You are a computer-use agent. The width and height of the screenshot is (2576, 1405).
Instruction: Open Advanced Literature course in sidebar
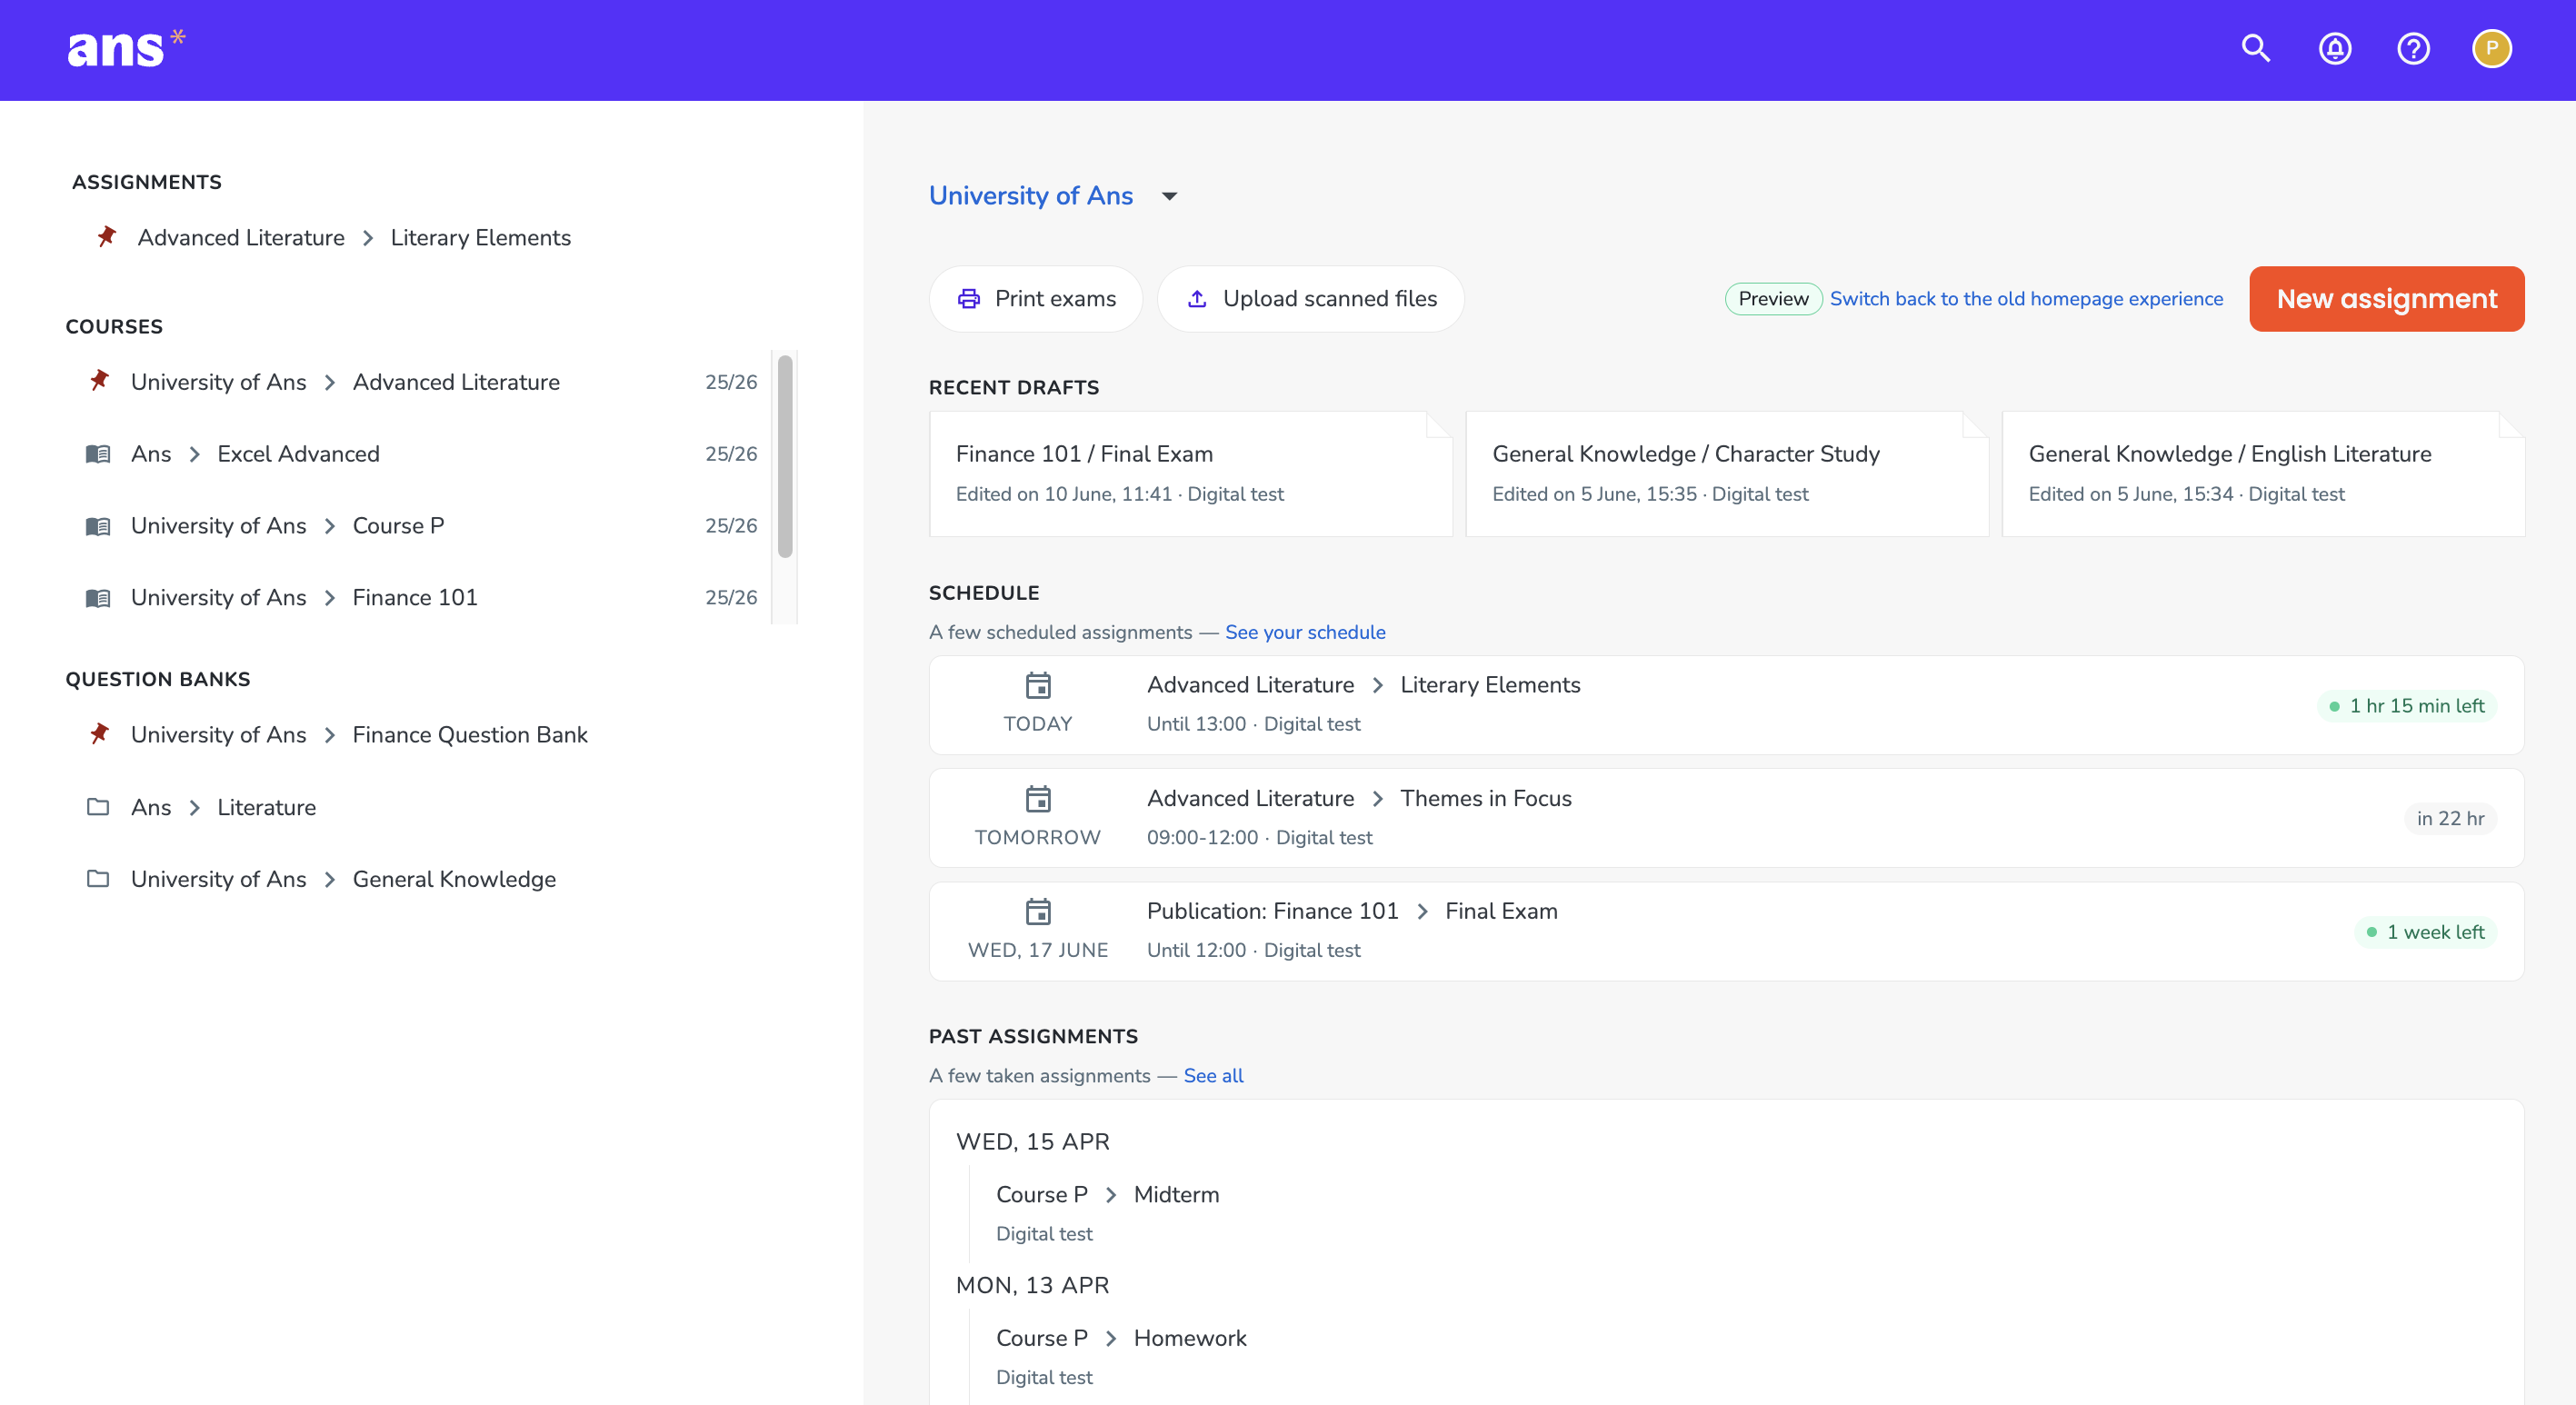coord(456,382)
